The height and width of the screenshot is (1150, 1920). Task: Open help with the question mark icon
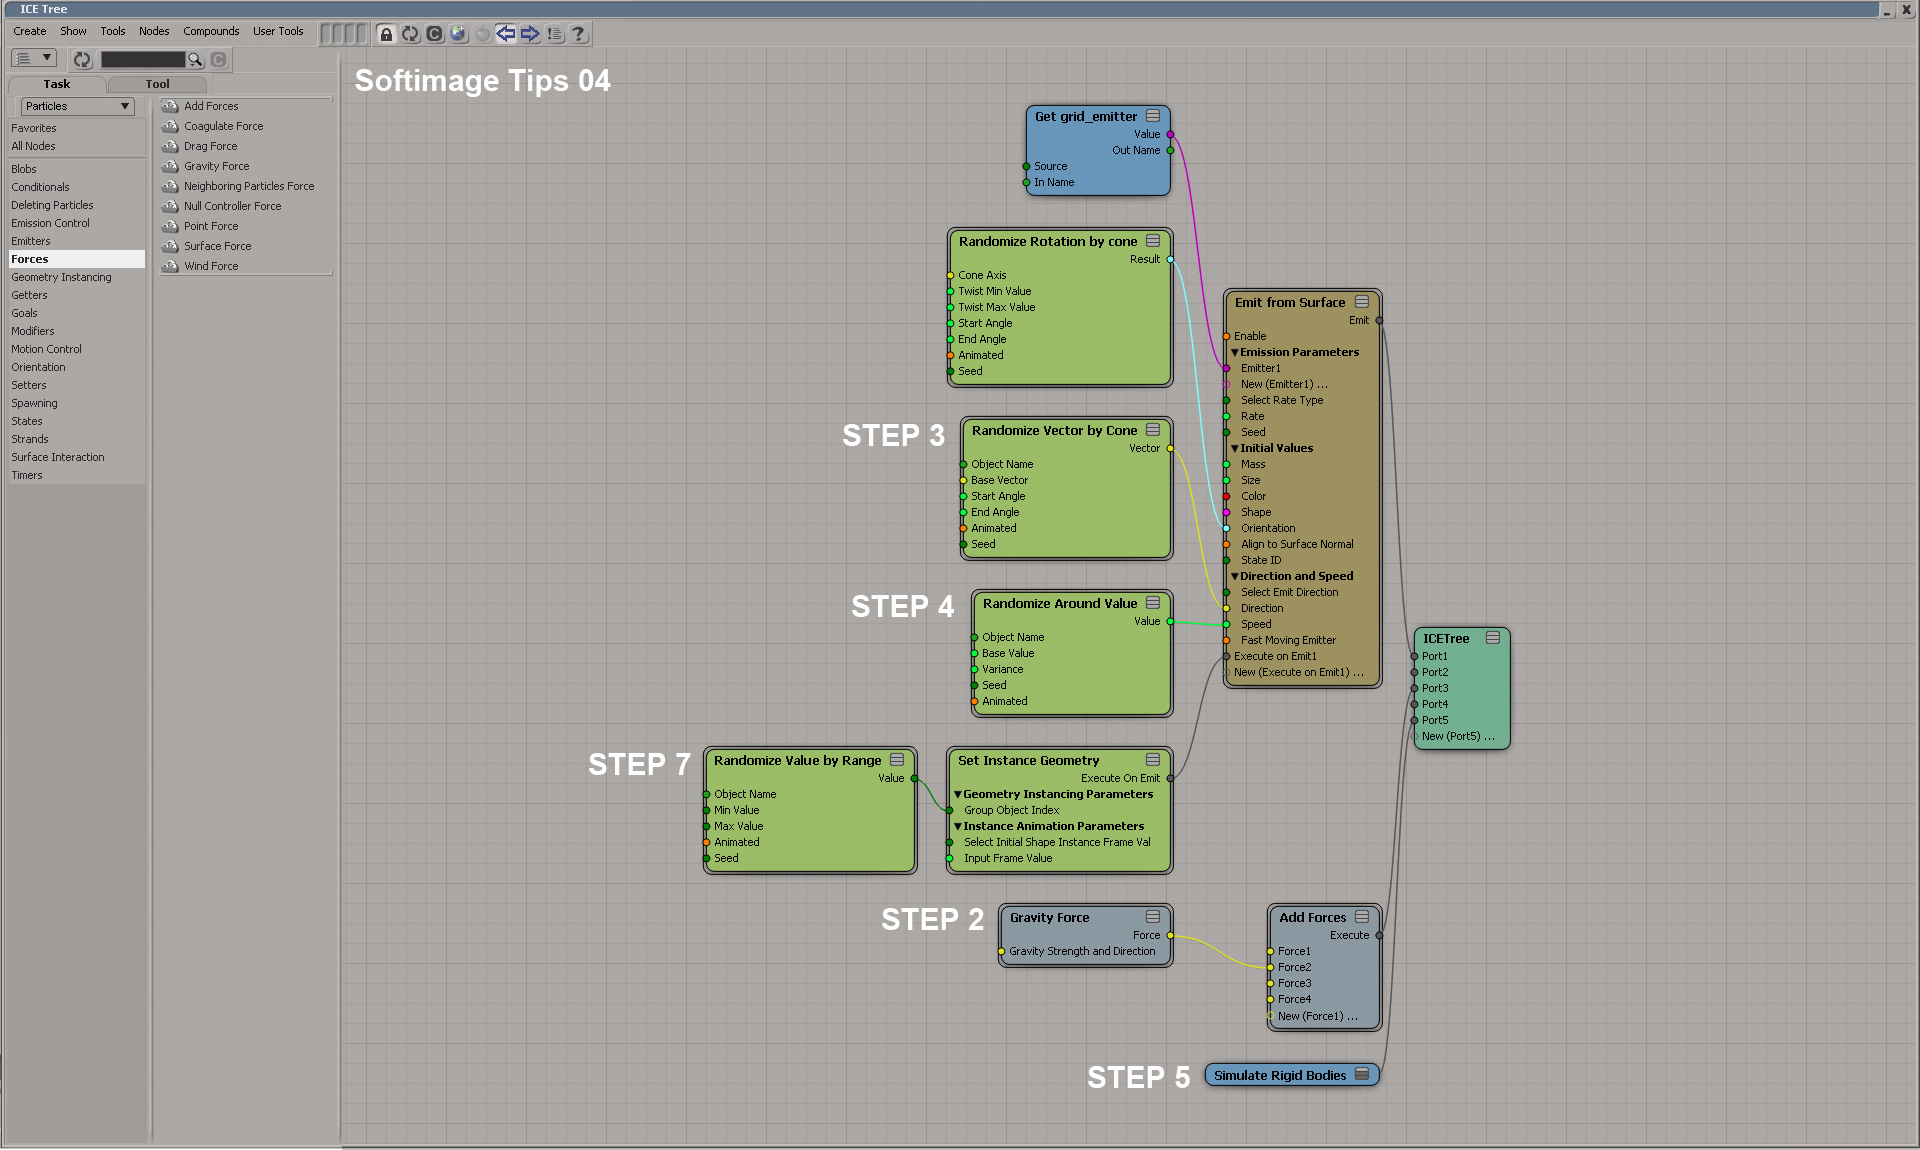pos(578,34)
